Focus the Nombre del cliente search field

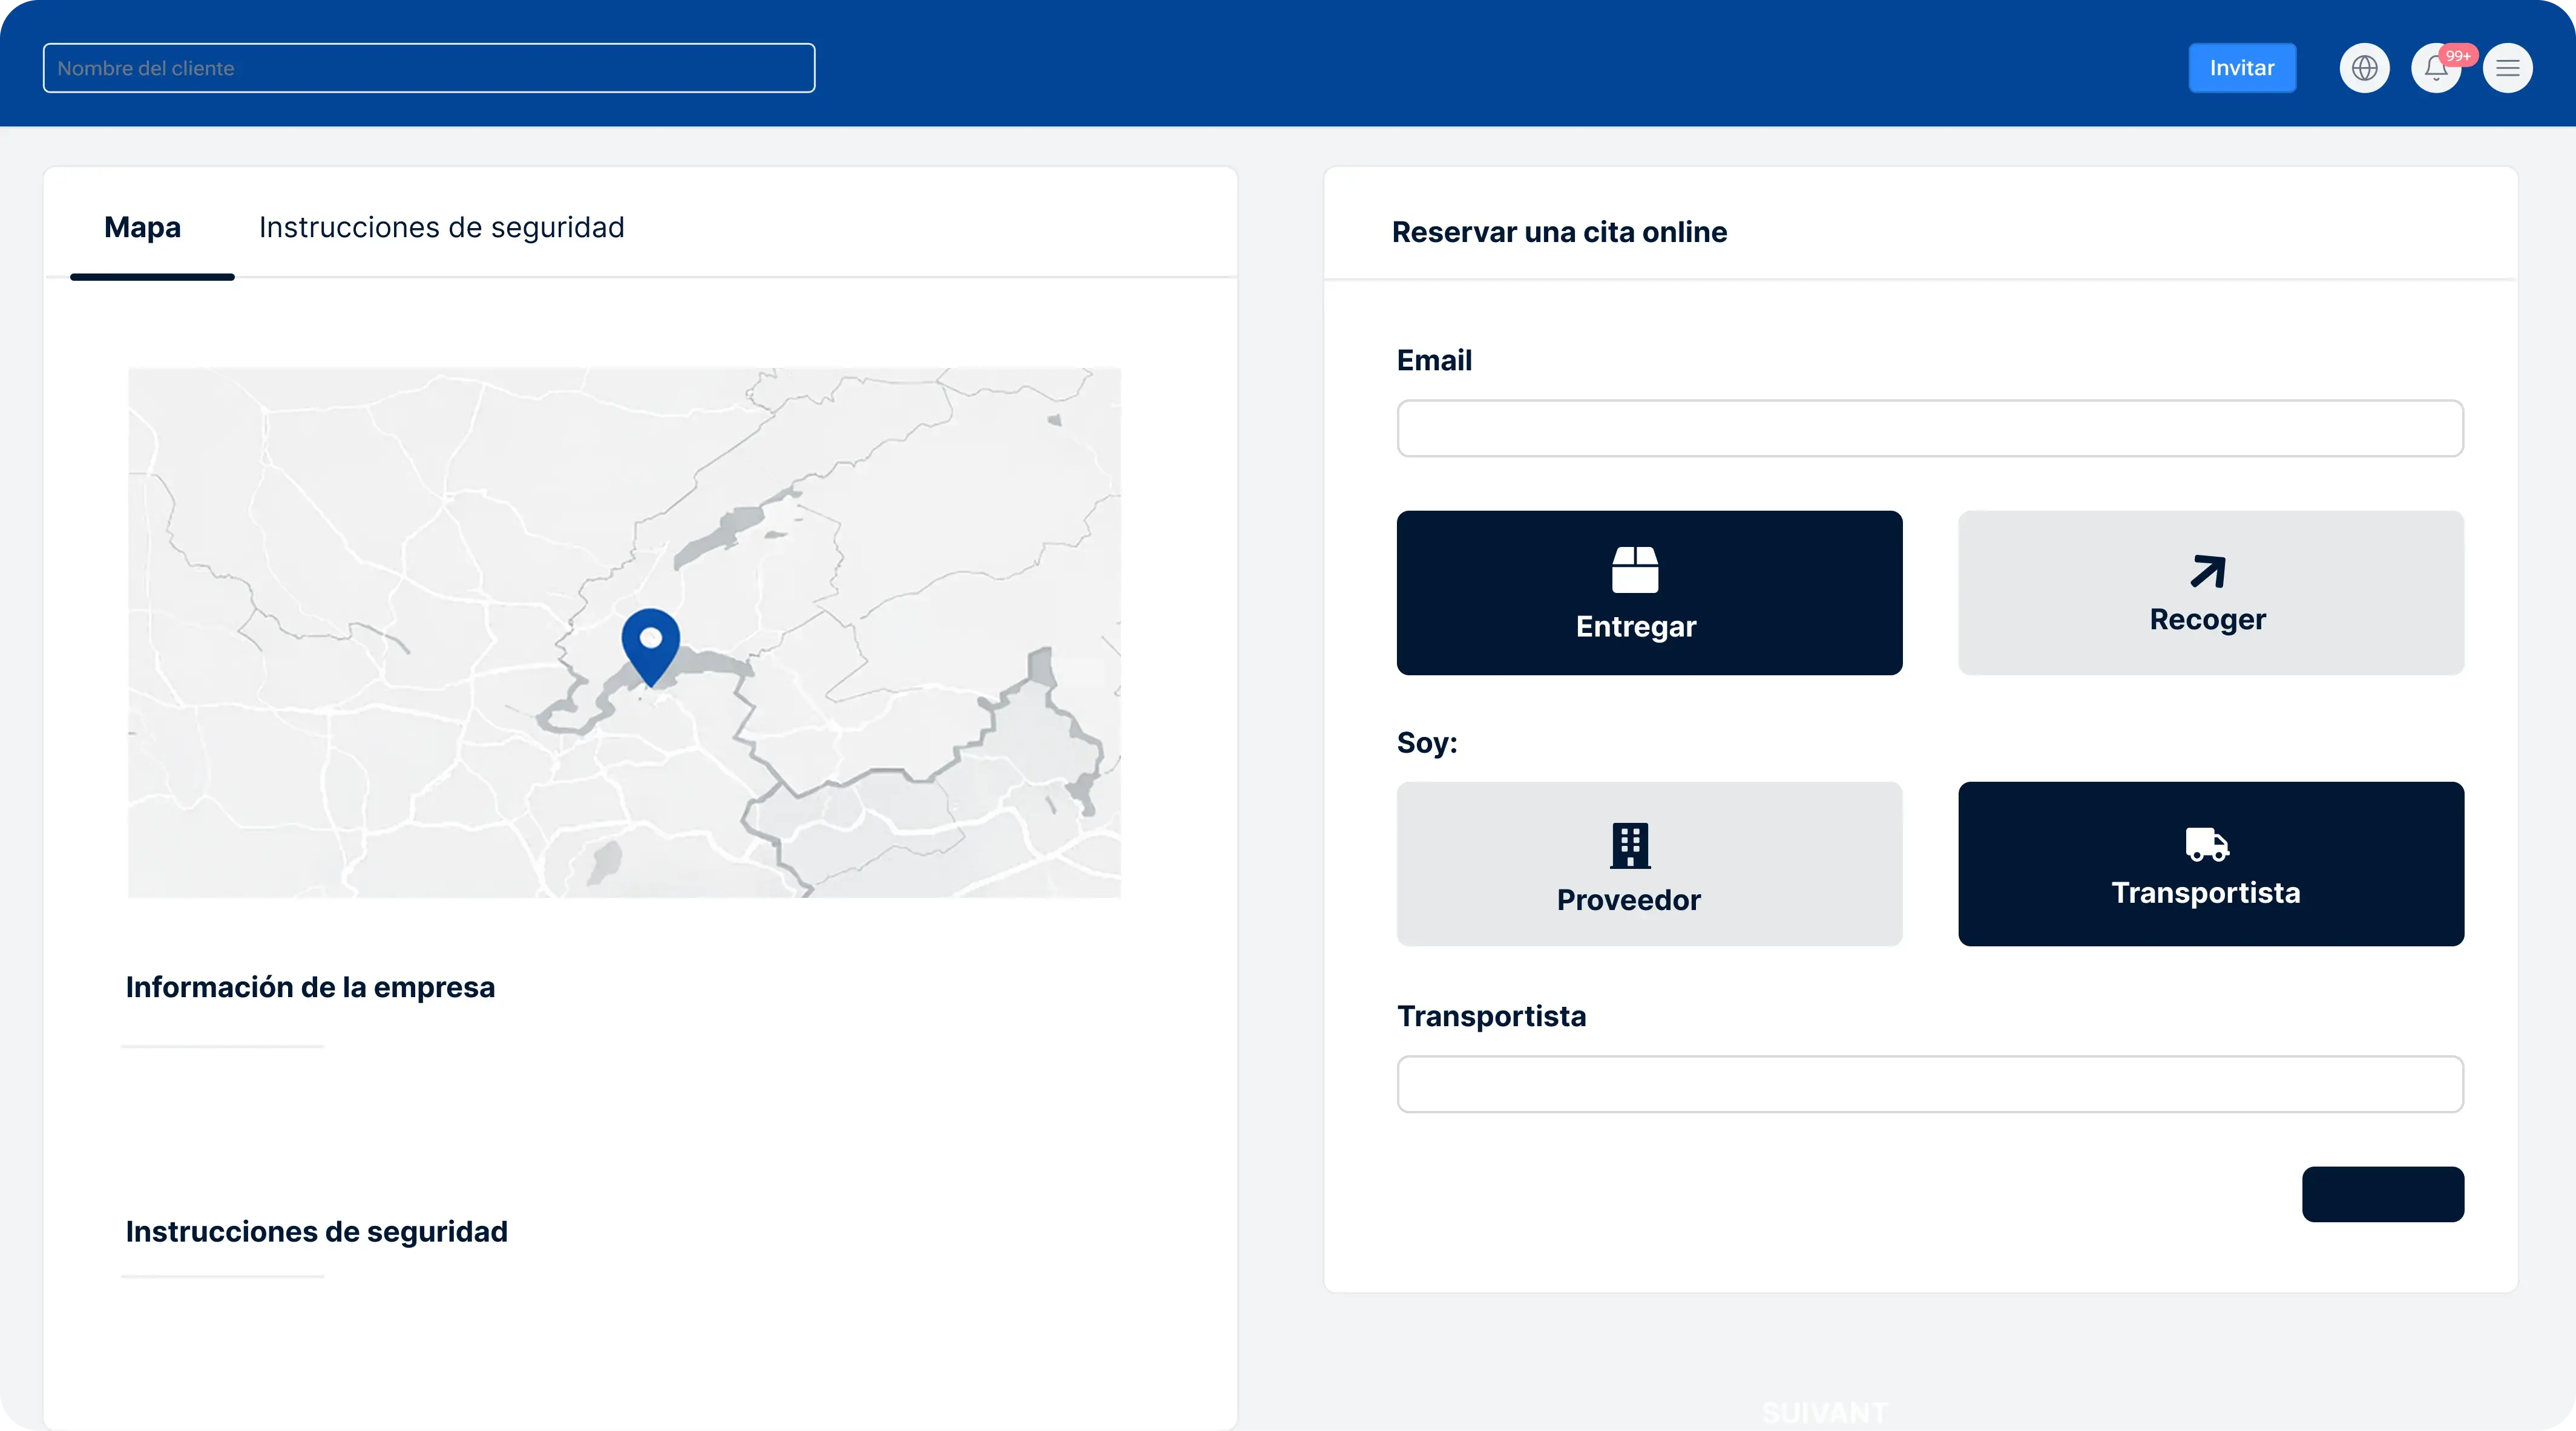tap(429, 68)
